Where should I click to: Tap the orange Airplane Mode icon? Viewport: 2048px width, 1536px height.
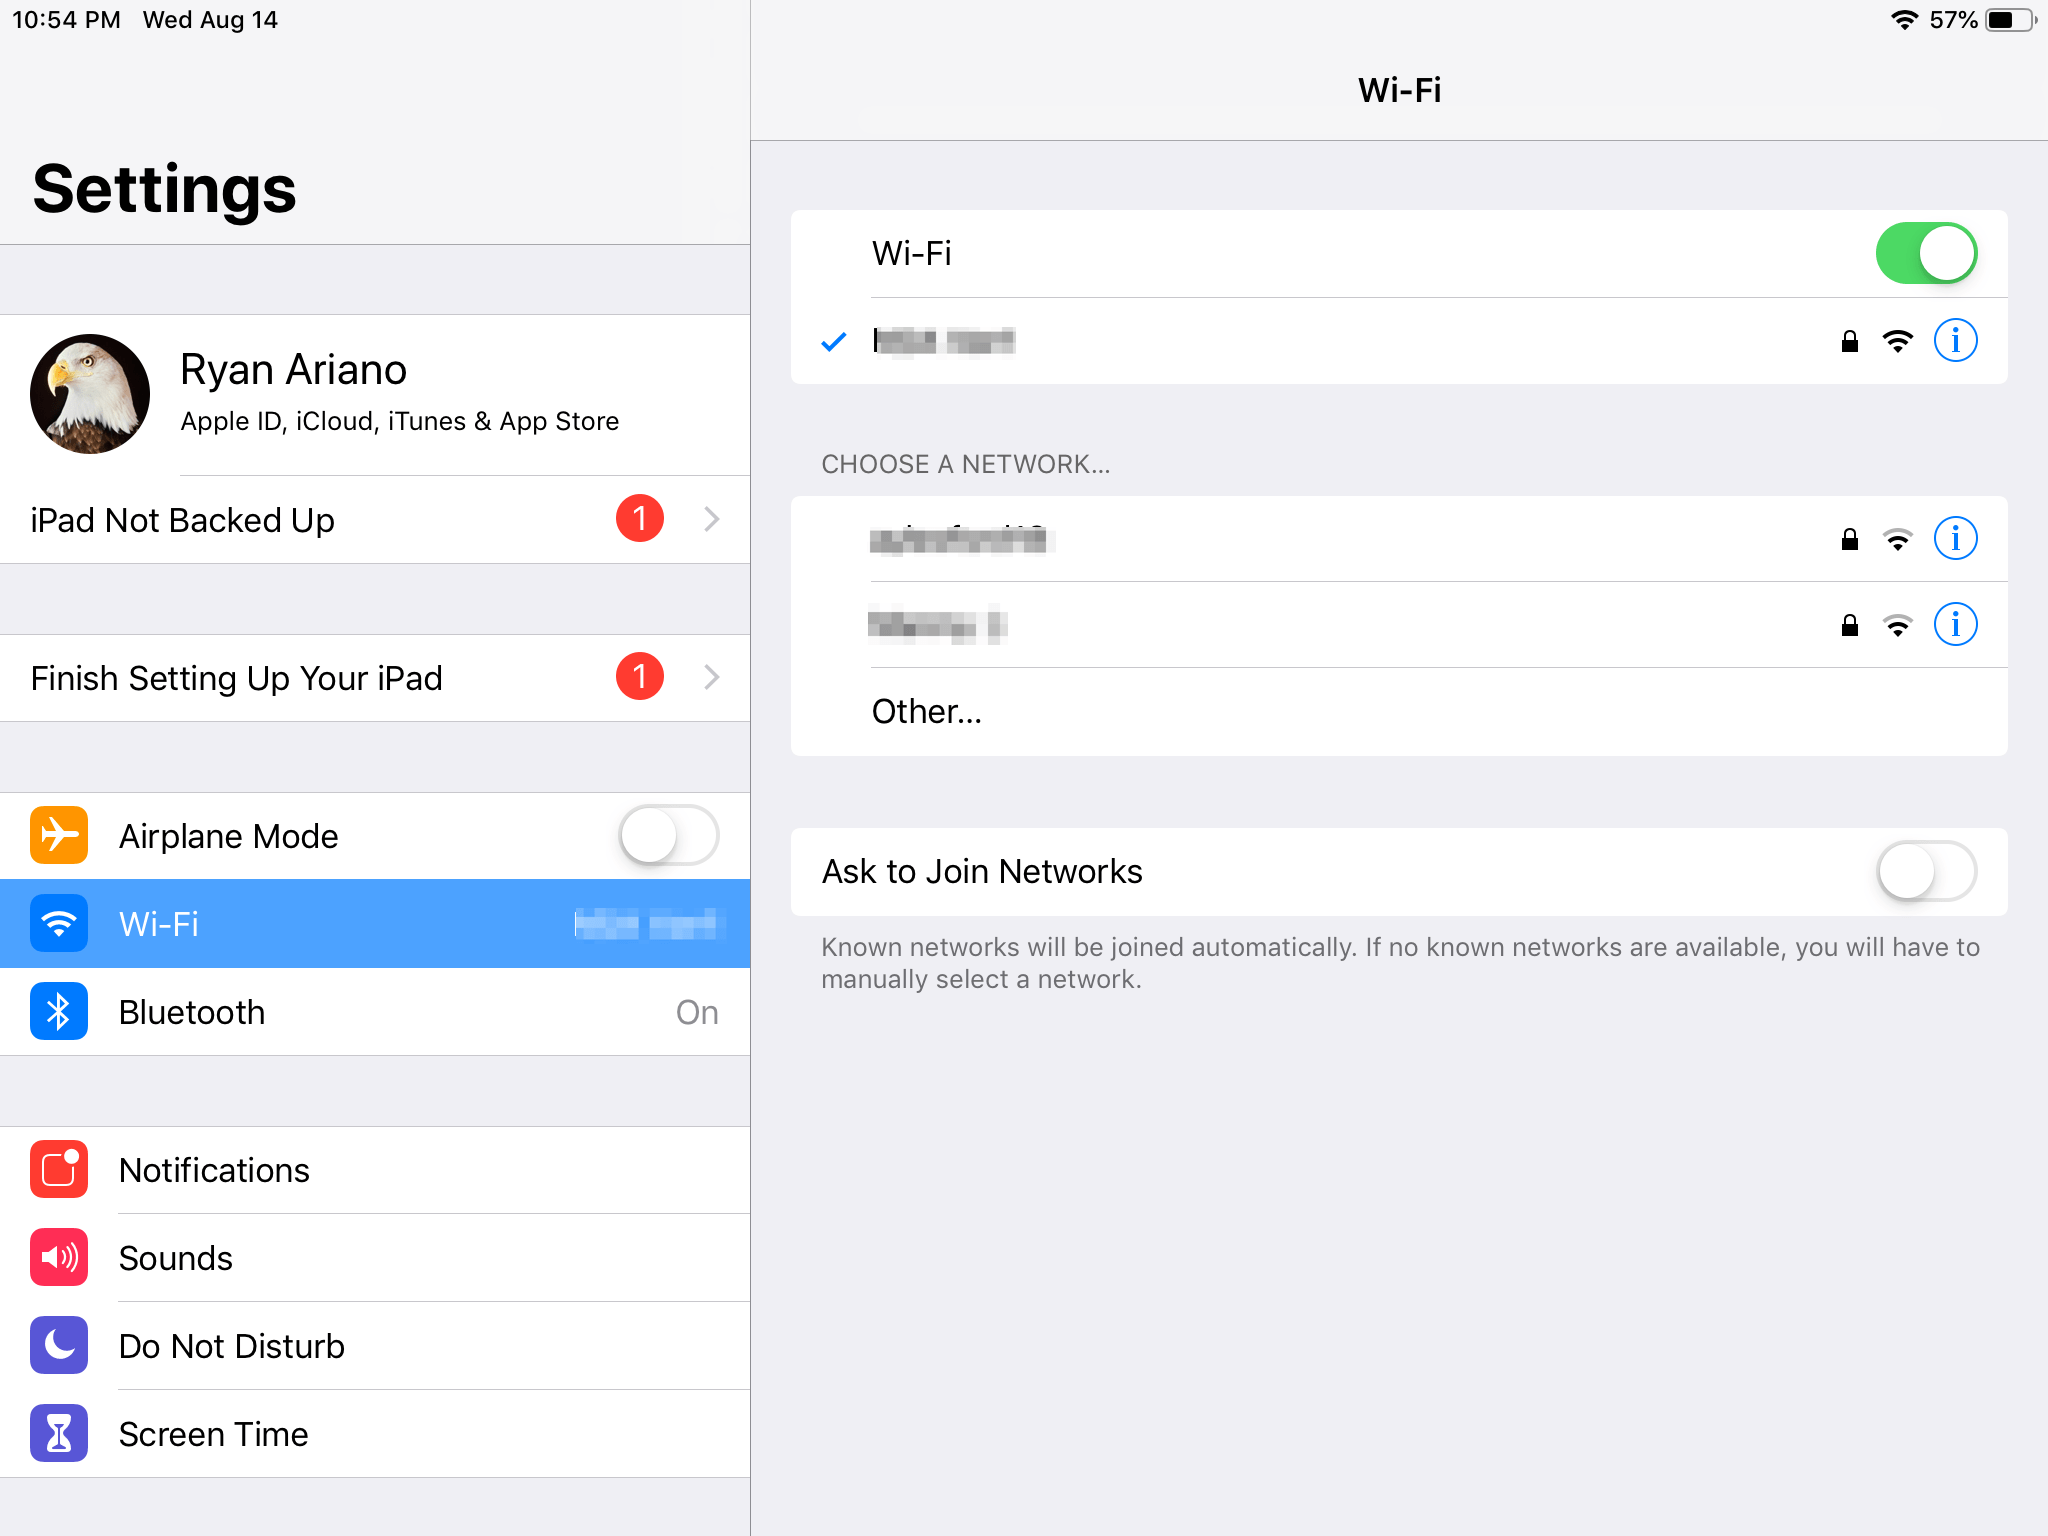(x=59, y=835)
